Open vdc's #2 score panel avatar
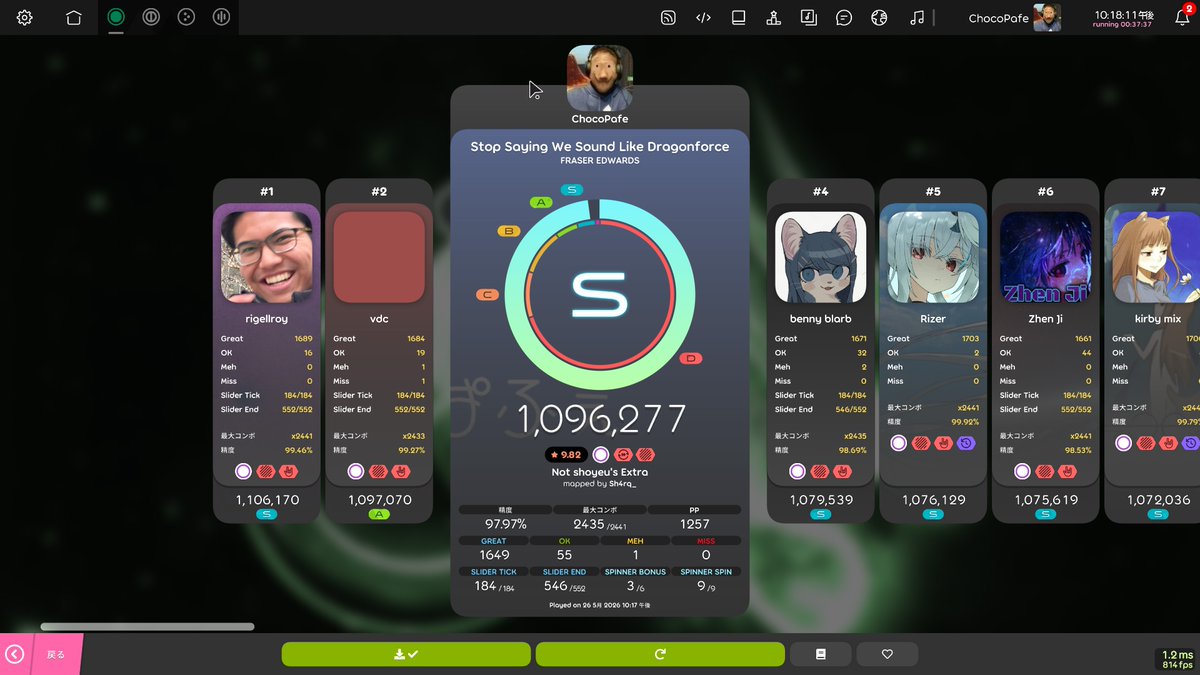 pyautogui.click(x=379, y=257)
